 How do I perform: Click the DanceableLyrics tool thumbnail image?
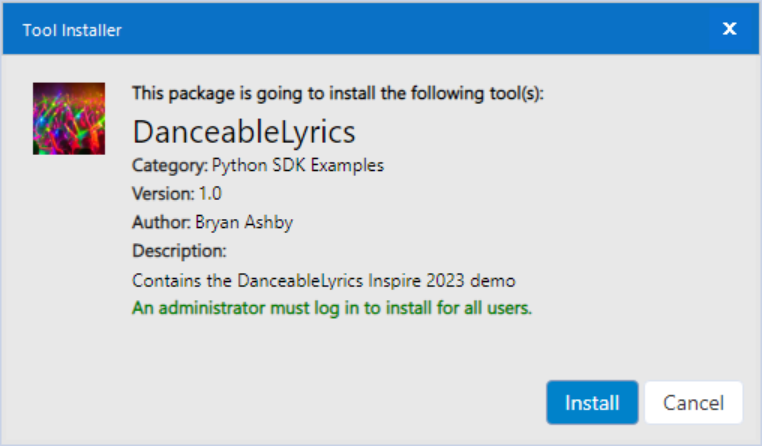click(68, 118)
